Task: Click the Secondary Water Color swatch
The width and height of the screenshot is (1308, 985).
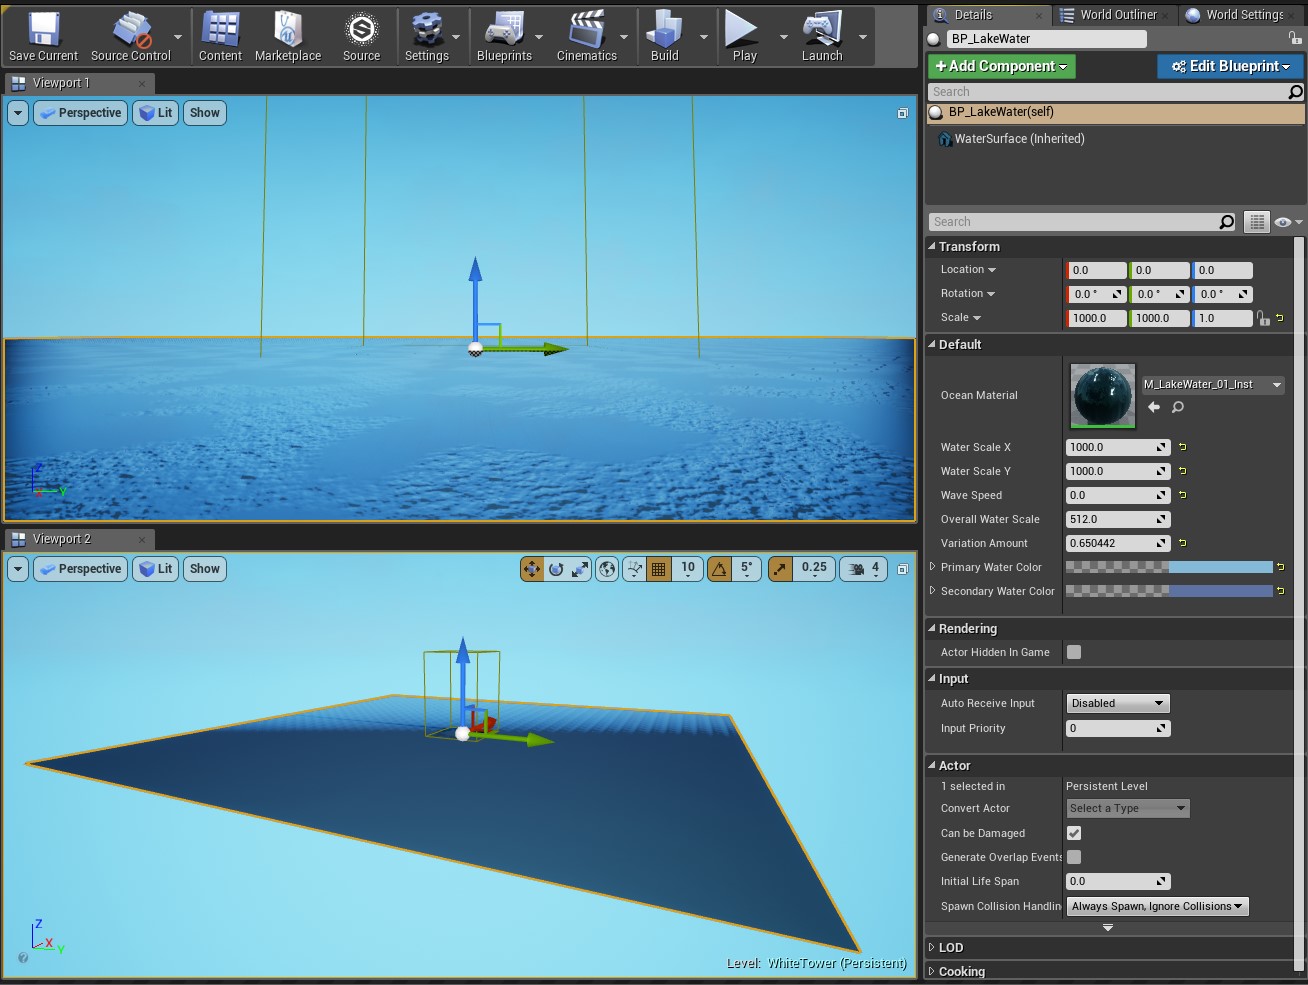Action: point(1169,591)
